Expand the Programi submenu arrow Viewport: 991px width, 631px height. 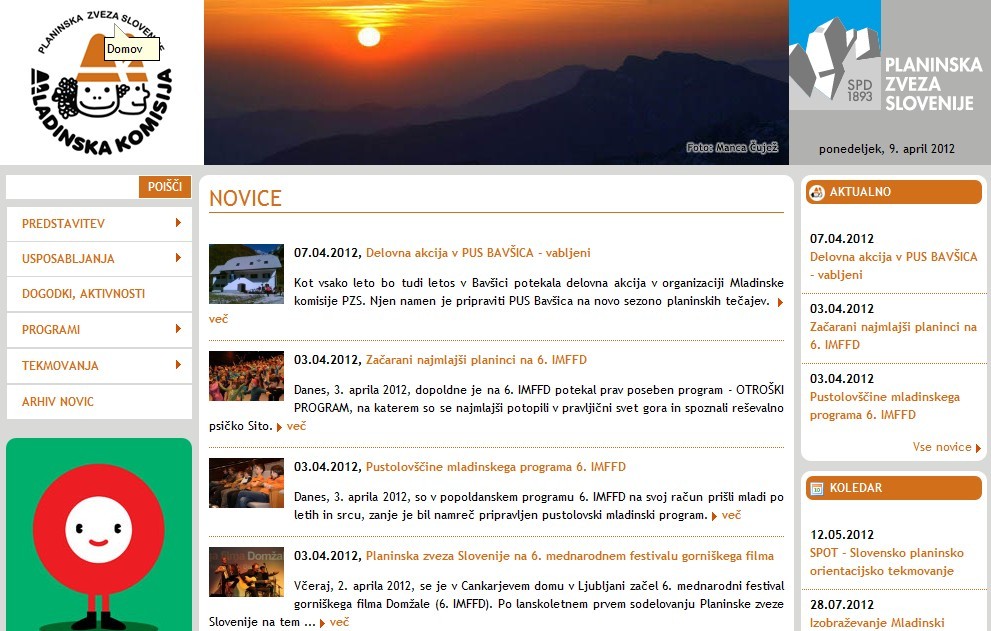coord(177,329)
